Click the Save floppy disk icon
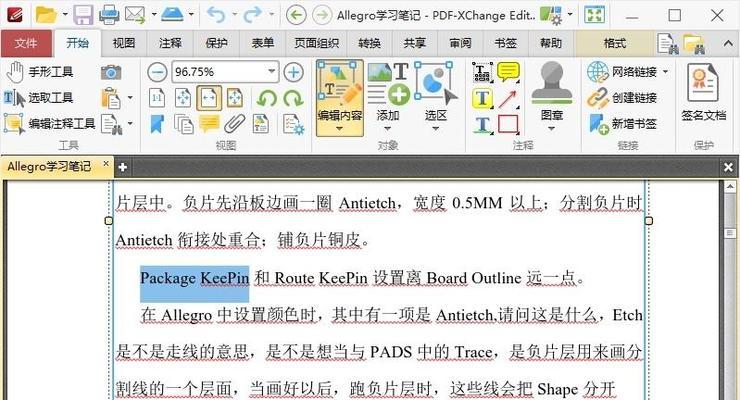Screen dimensions: 740x400 point(83,15)
